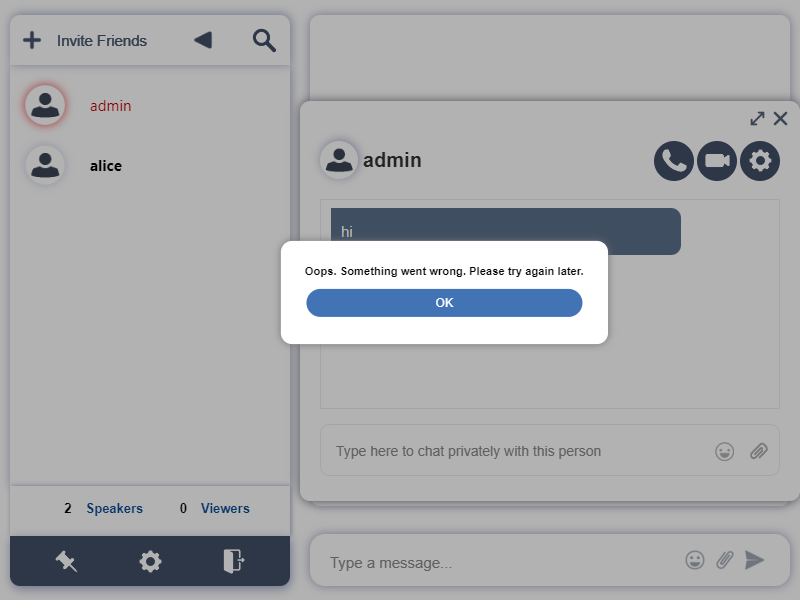The width and height of the screenshot is (800, 600).
Task: Attach a file in the private chat
Action: click(759, 450)
